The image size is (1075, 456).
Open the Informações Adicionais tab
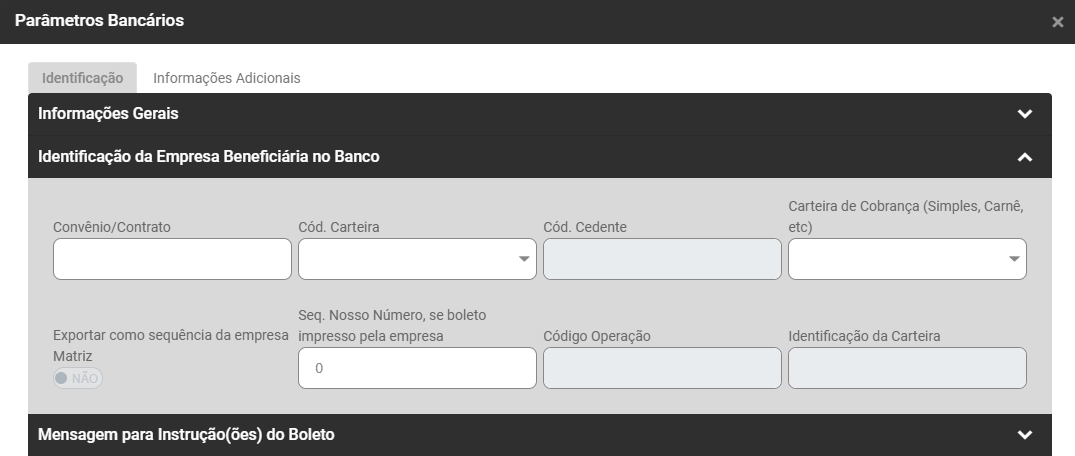click(226, 78)
